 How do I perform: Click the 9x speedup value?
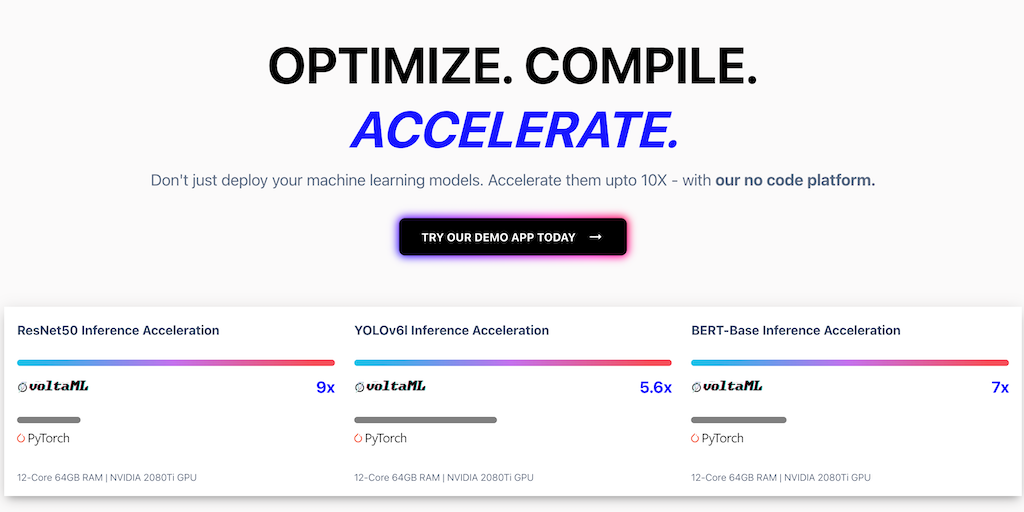pos(325,387)
